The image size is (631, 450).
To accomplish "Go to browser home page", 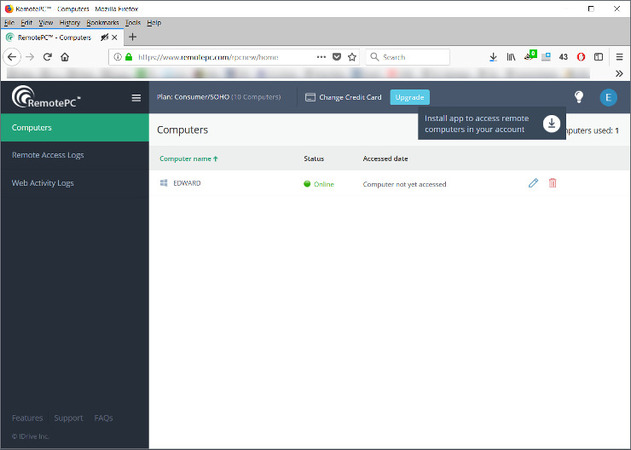I will [x=65, y=57].
